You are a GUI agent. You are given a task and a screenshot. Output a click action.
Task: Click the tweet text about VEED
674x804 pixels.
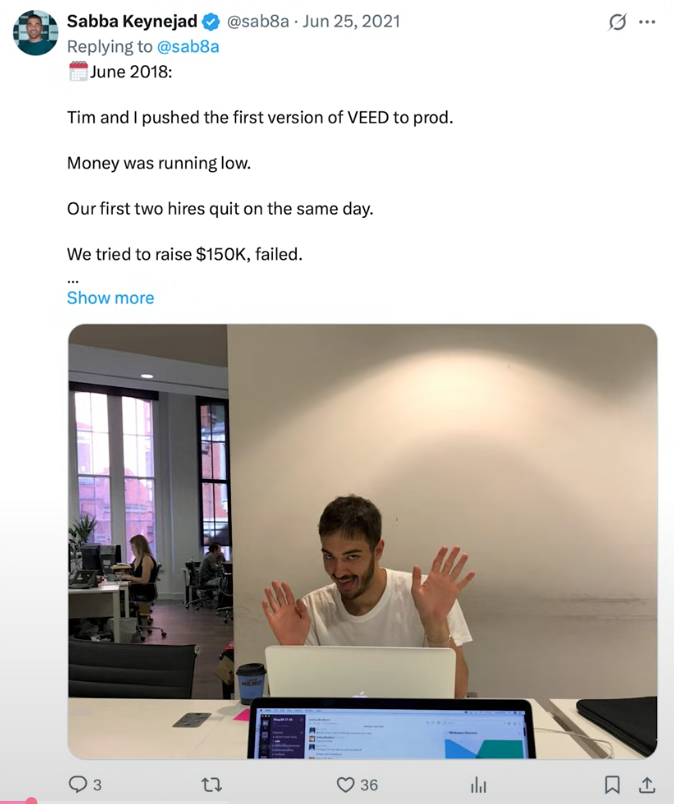260,117
